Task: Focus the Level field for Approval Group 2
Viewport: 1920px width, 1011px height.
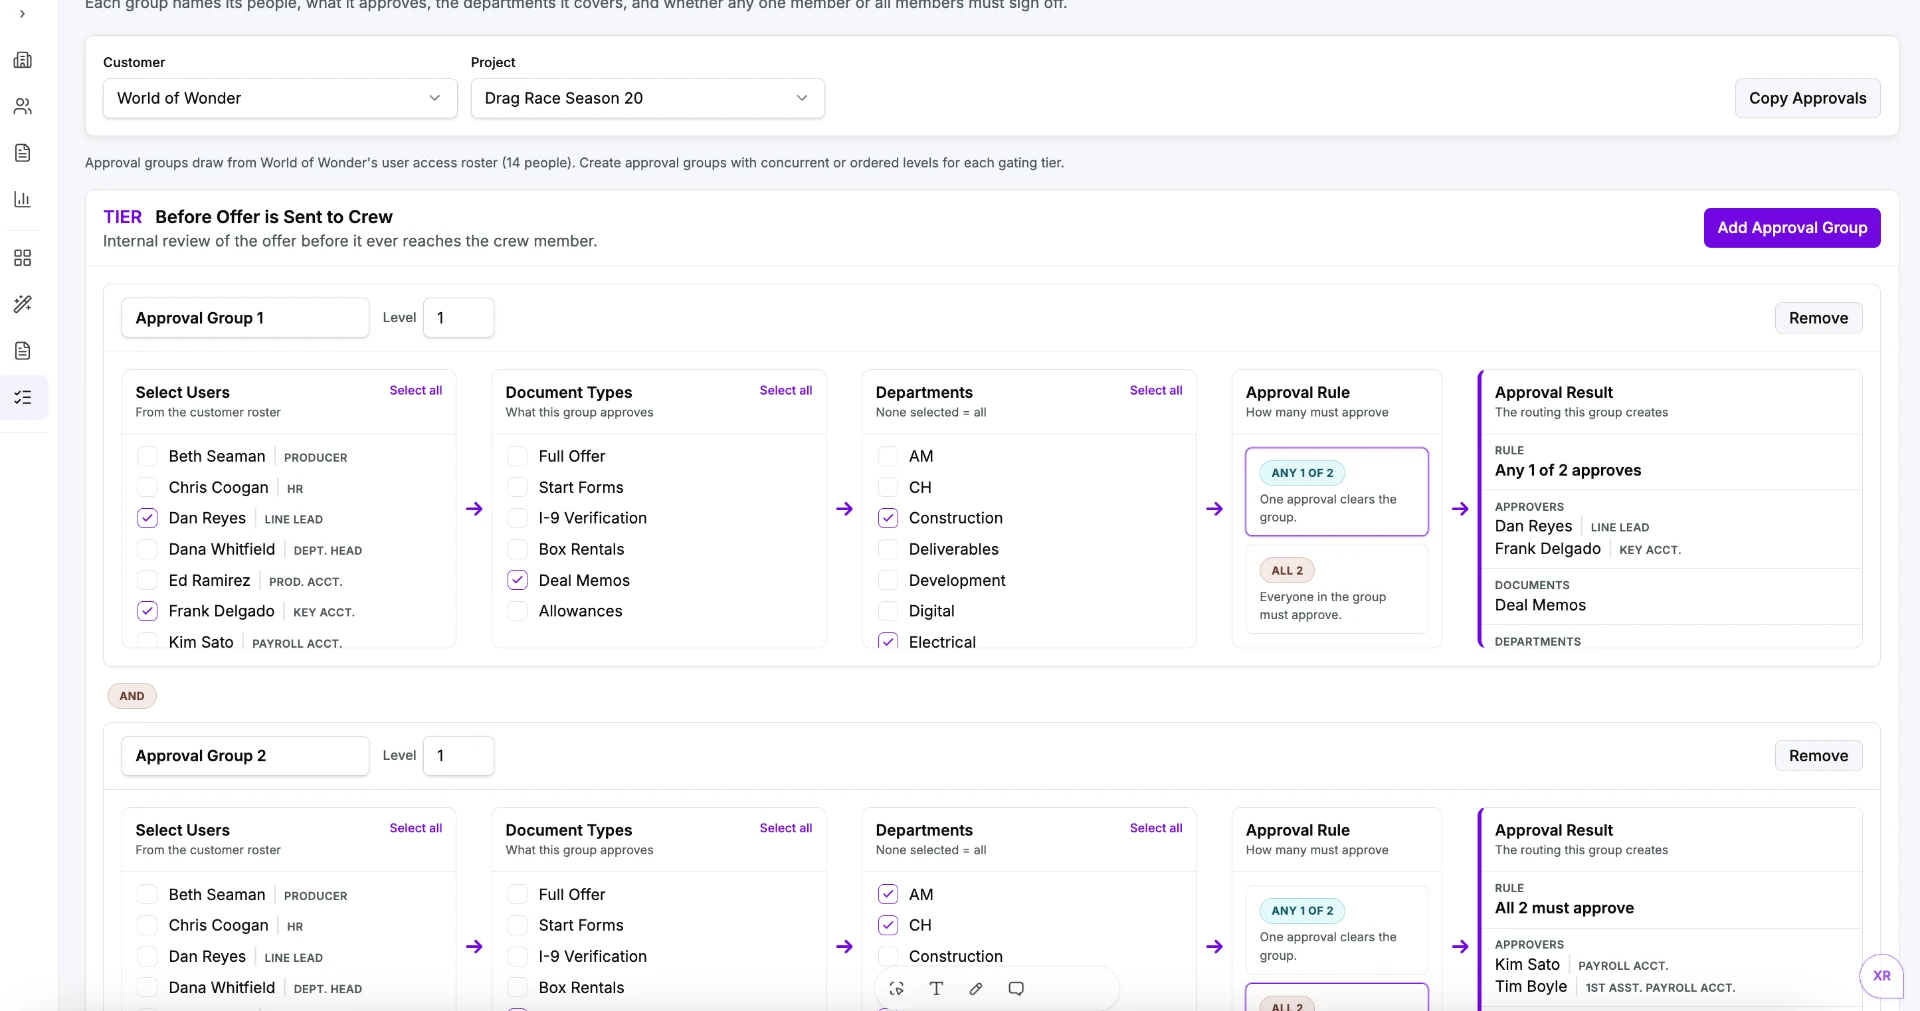Action: pos(458,756)
